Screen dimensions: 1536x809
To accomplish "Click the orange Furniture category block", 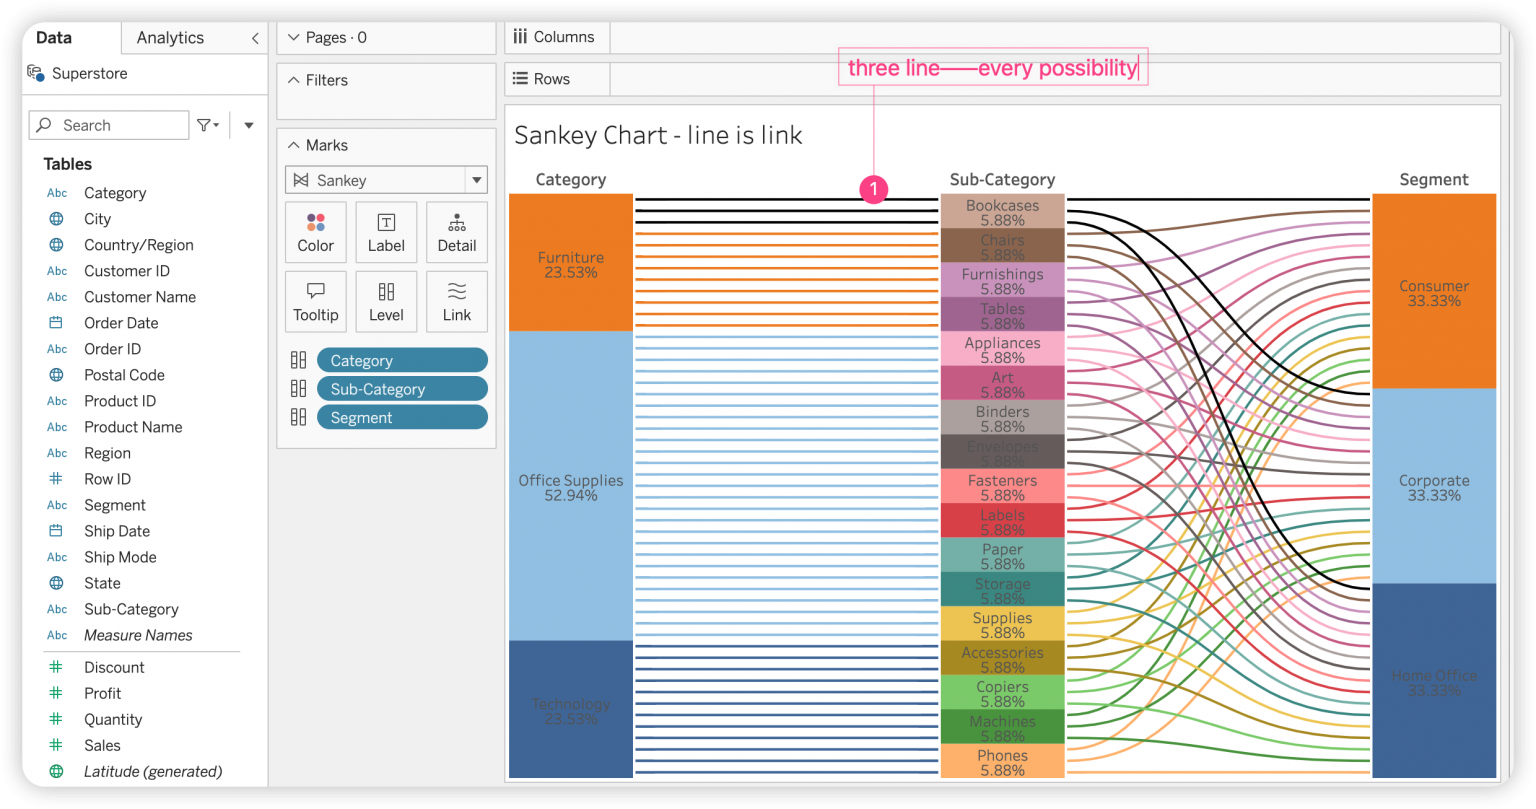I will coord(570,262).
